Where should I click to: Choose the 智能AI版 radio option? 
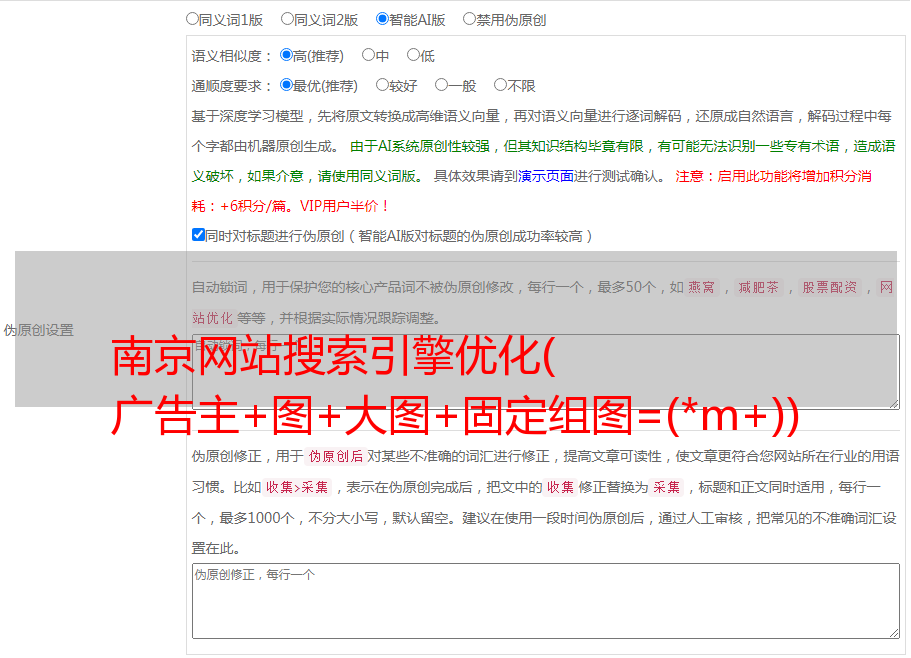pyautogui.click(x=382, y=19)
